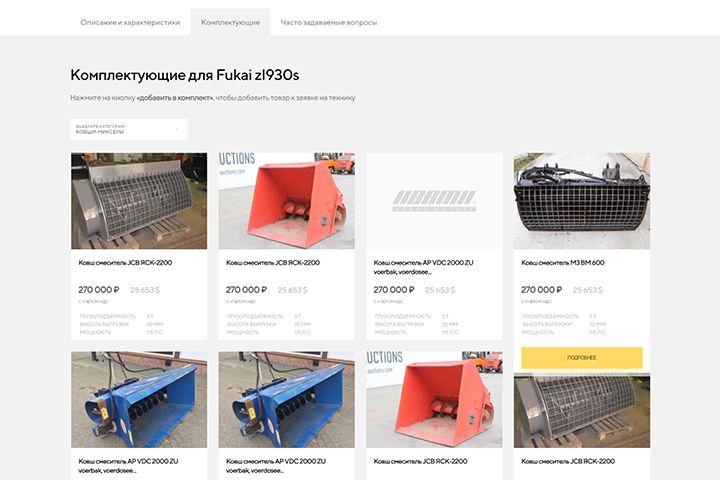
Task: Click the first card title Ковш смеситель JCB ЯСК-2200
Action: click(x=125, y=263)
